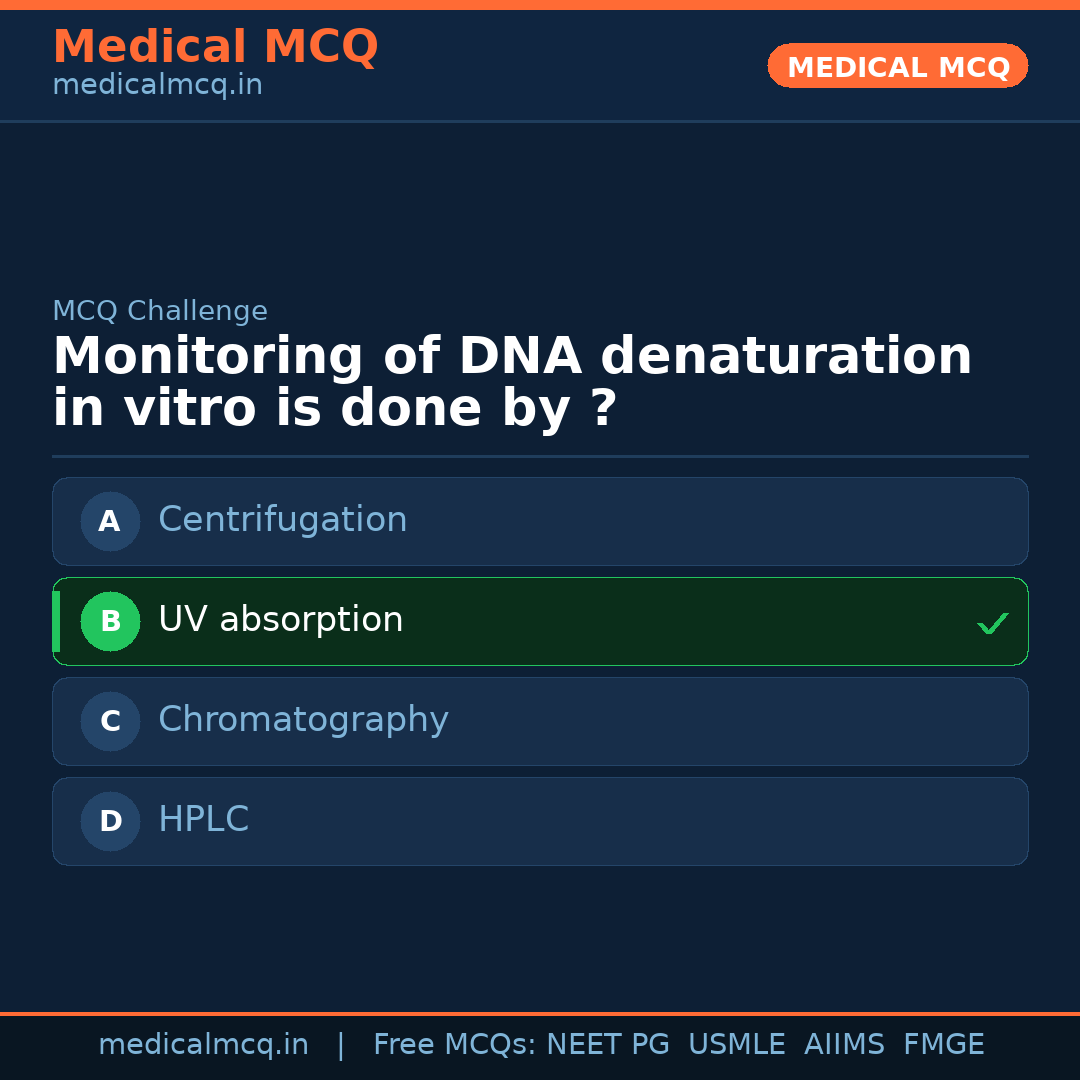
Task: Click AIIMS in the footer
Action: coord(844,1045)
